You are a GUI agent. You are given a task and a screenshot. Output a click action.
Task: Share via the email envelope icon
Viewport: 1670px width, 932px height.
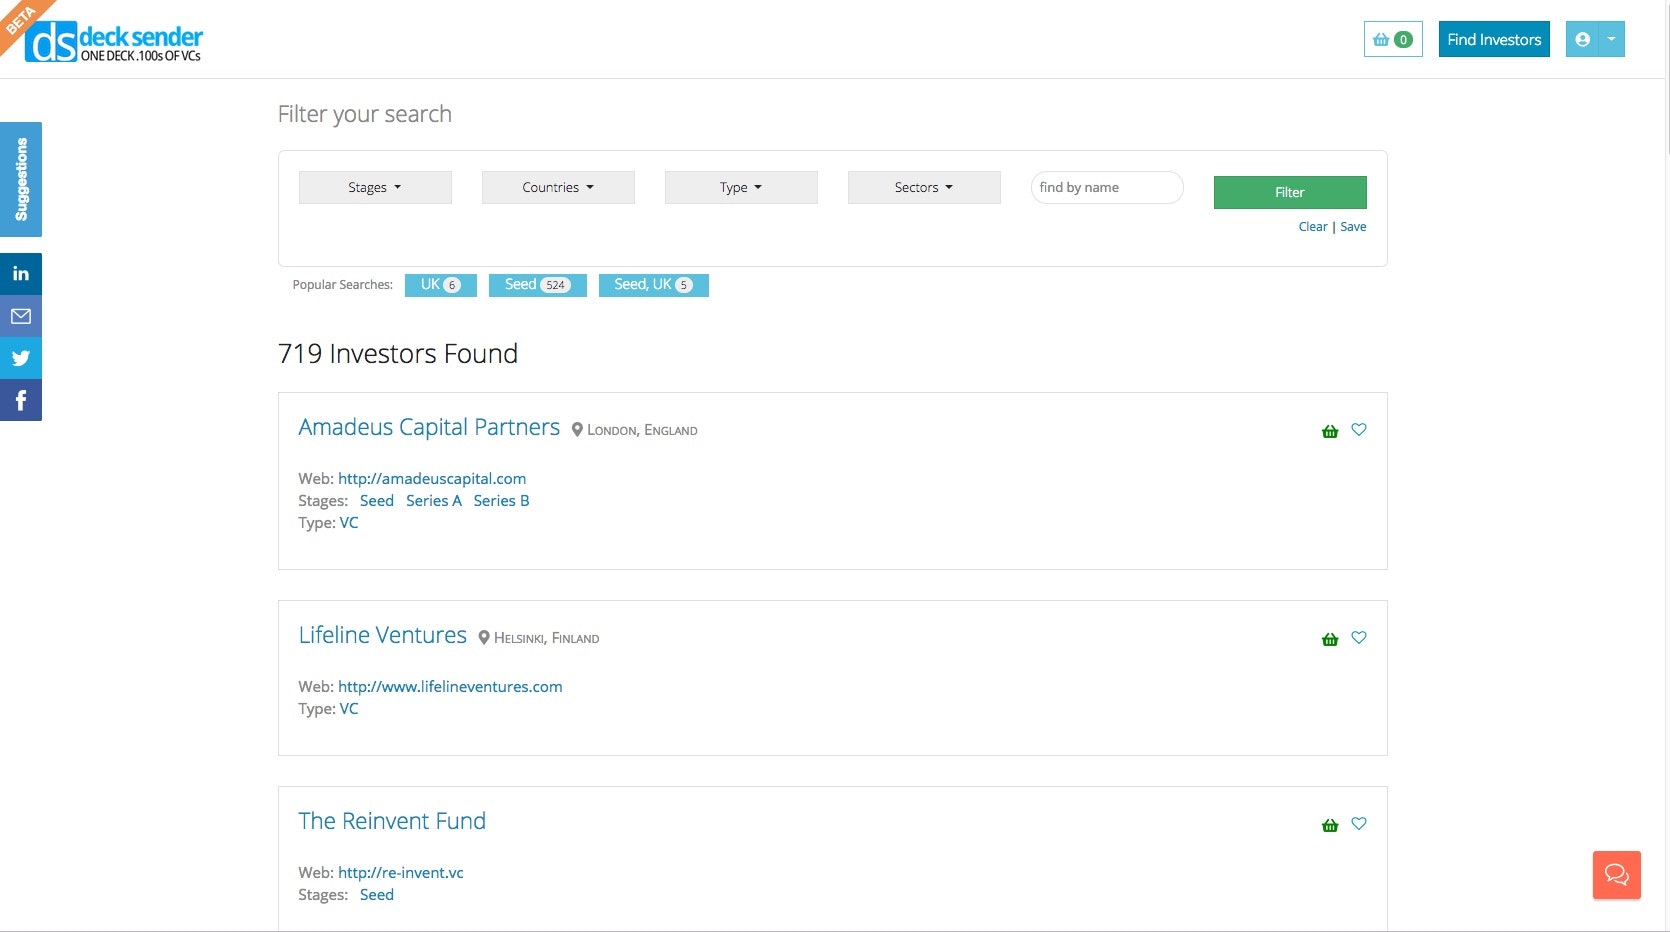pyautogui.click(x=21, y=316)
